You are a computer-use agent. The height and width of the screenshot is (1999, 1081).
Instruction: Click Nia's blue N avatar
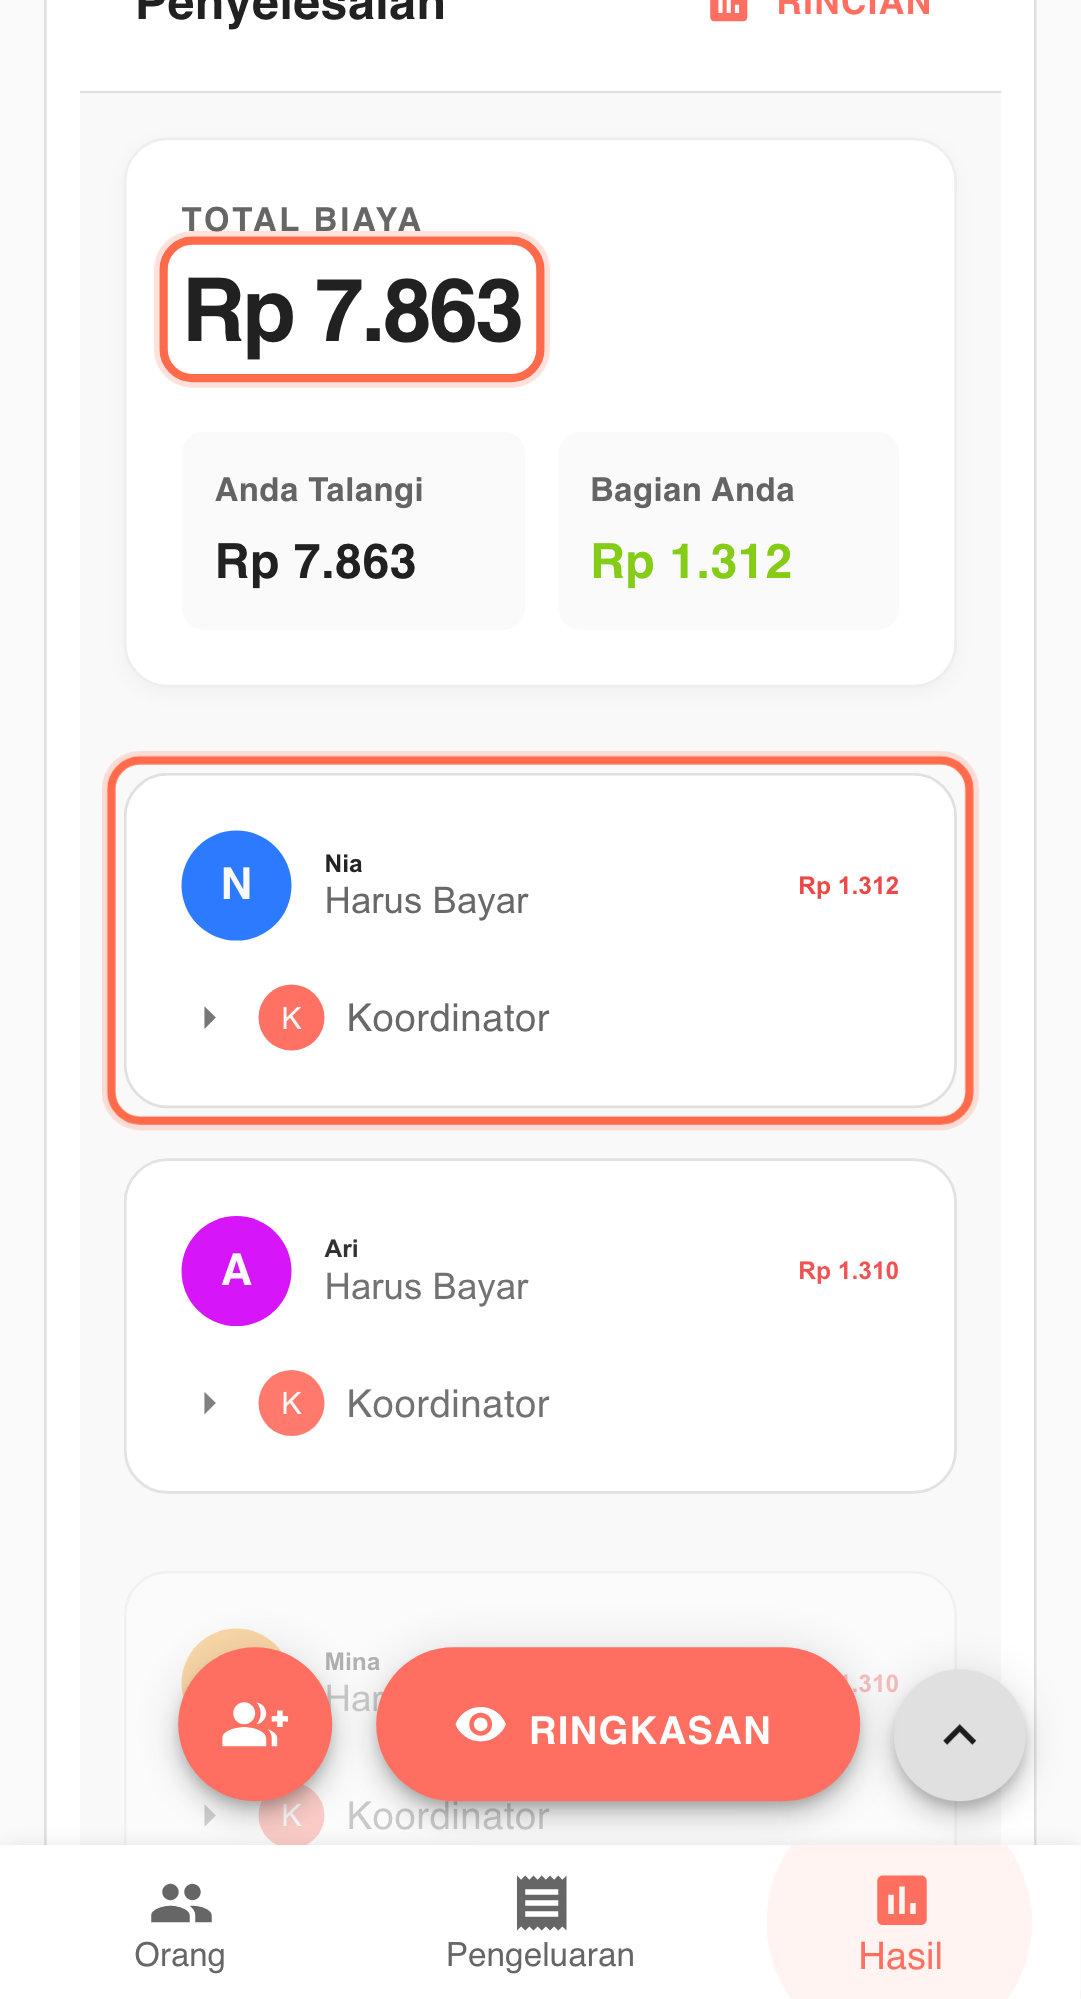coord(236,885)
